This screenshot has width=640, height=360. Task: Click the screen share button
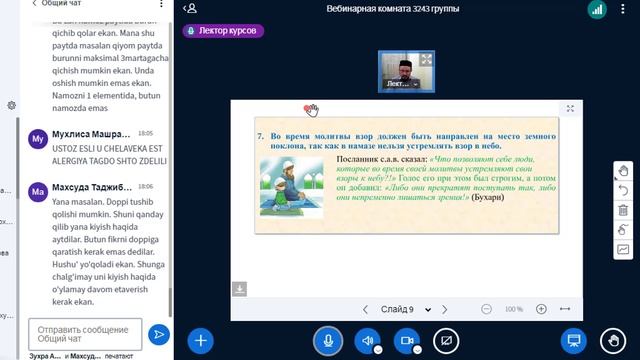[x=446, y=340]
